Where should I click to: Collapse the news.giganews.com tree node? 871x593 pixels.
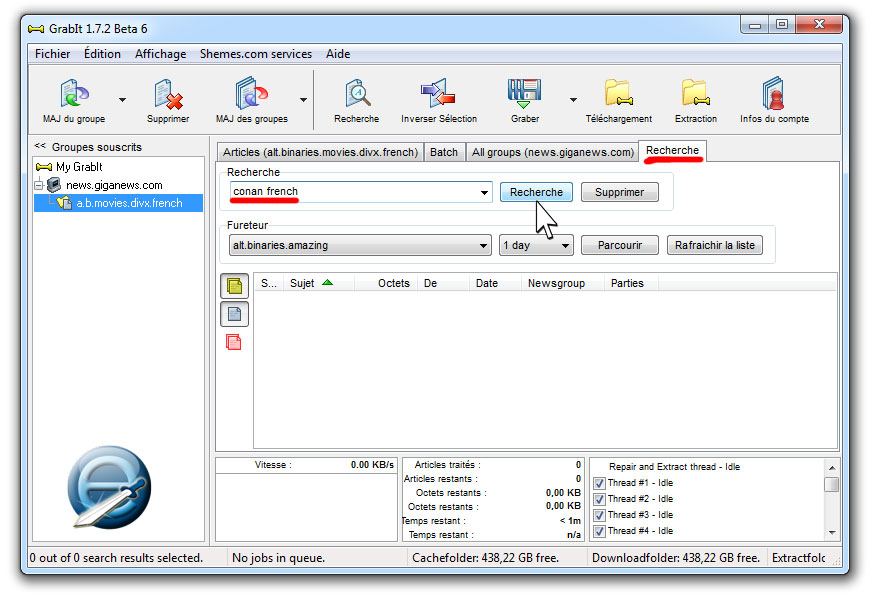pyautogui.click(x=38, y=185)
